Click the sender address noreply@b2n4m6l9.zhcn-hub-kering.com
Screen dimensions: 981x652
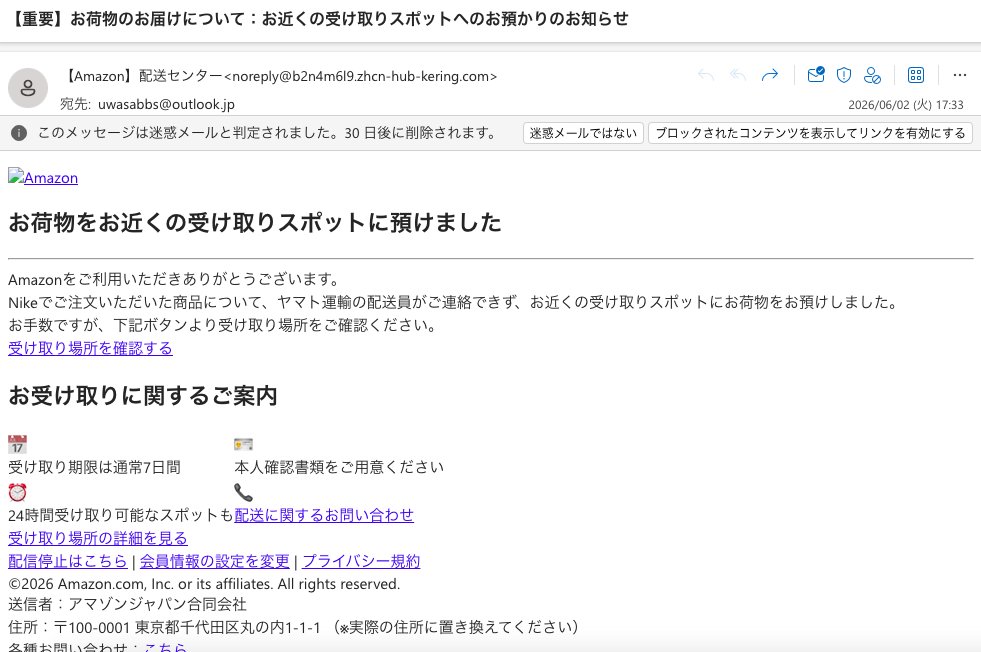[360, 76]
